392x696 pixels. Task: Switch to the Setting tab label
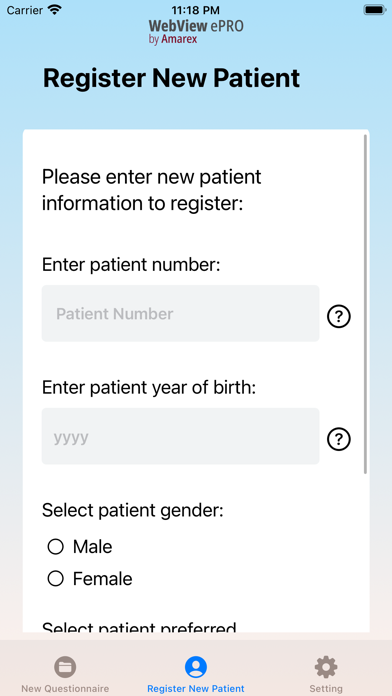pyautogui.click(x=326, y=689)
